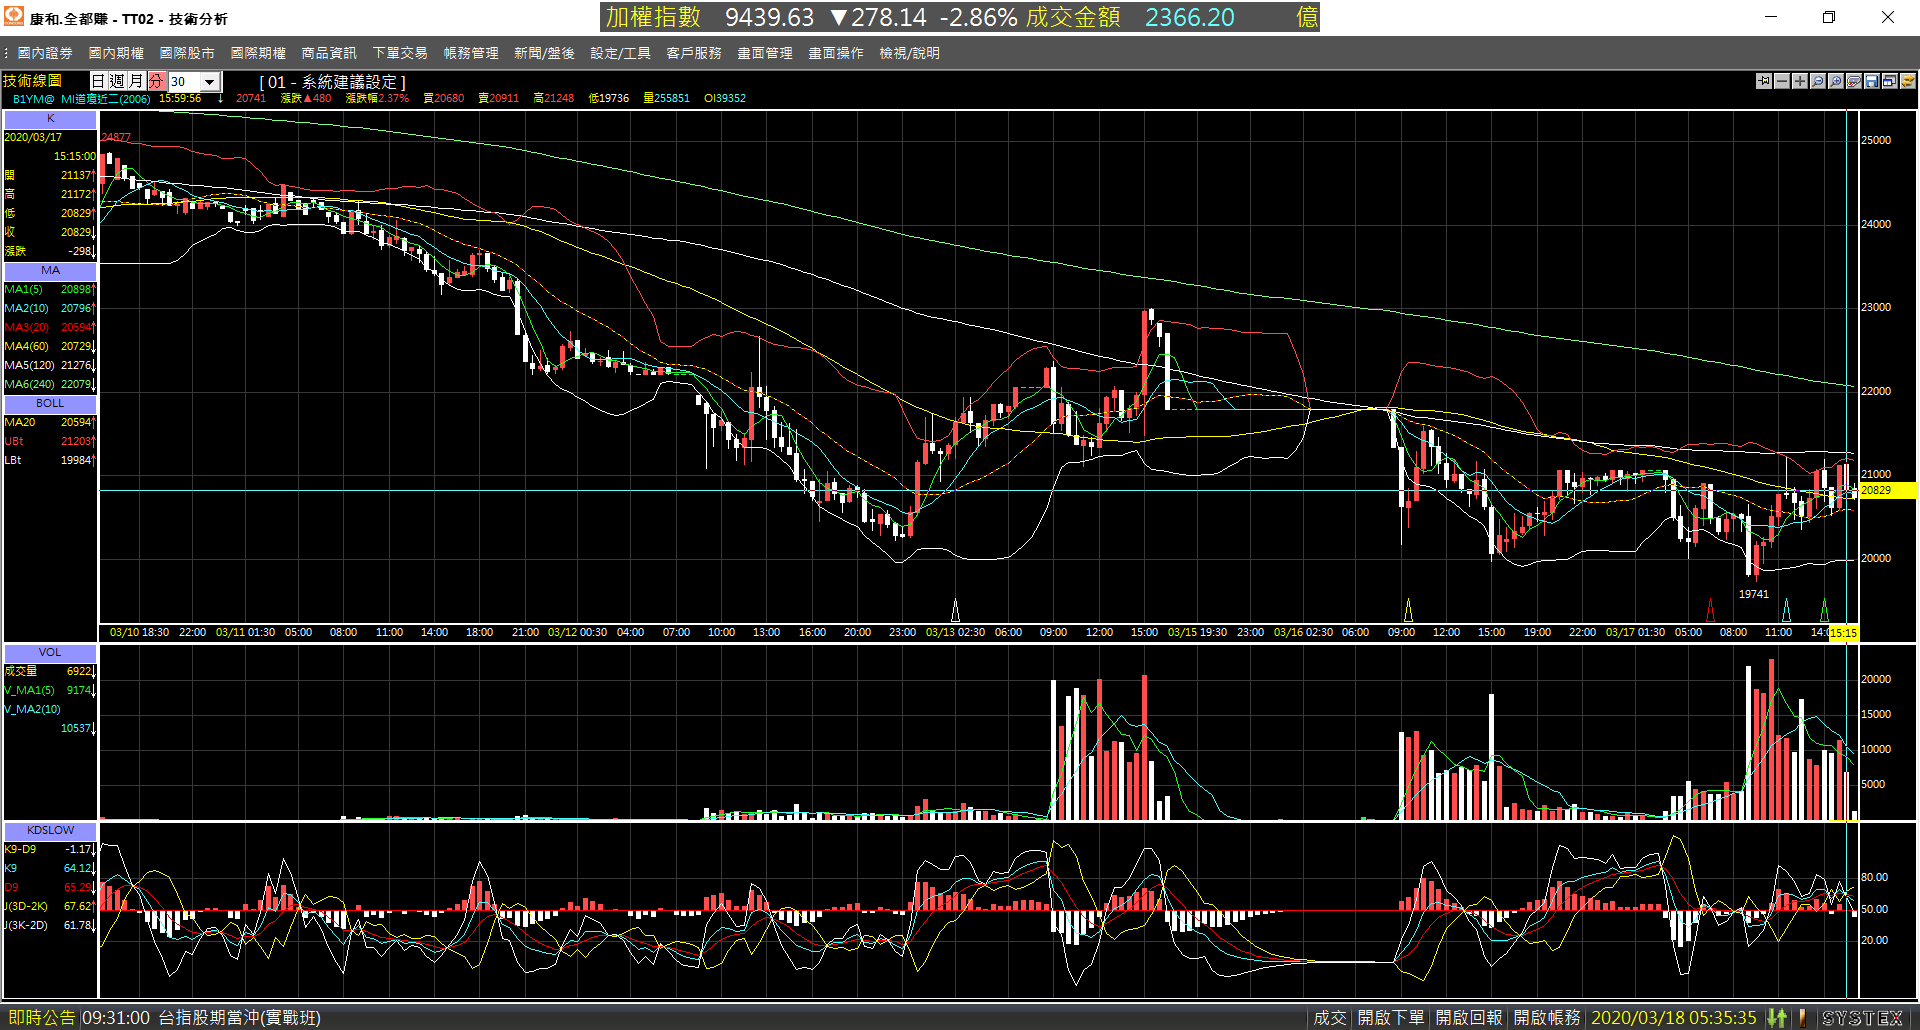Viewport: 1920px width, 1030px height.
Task: Click the V_MA1(5) volume average row
Action: 50,691
